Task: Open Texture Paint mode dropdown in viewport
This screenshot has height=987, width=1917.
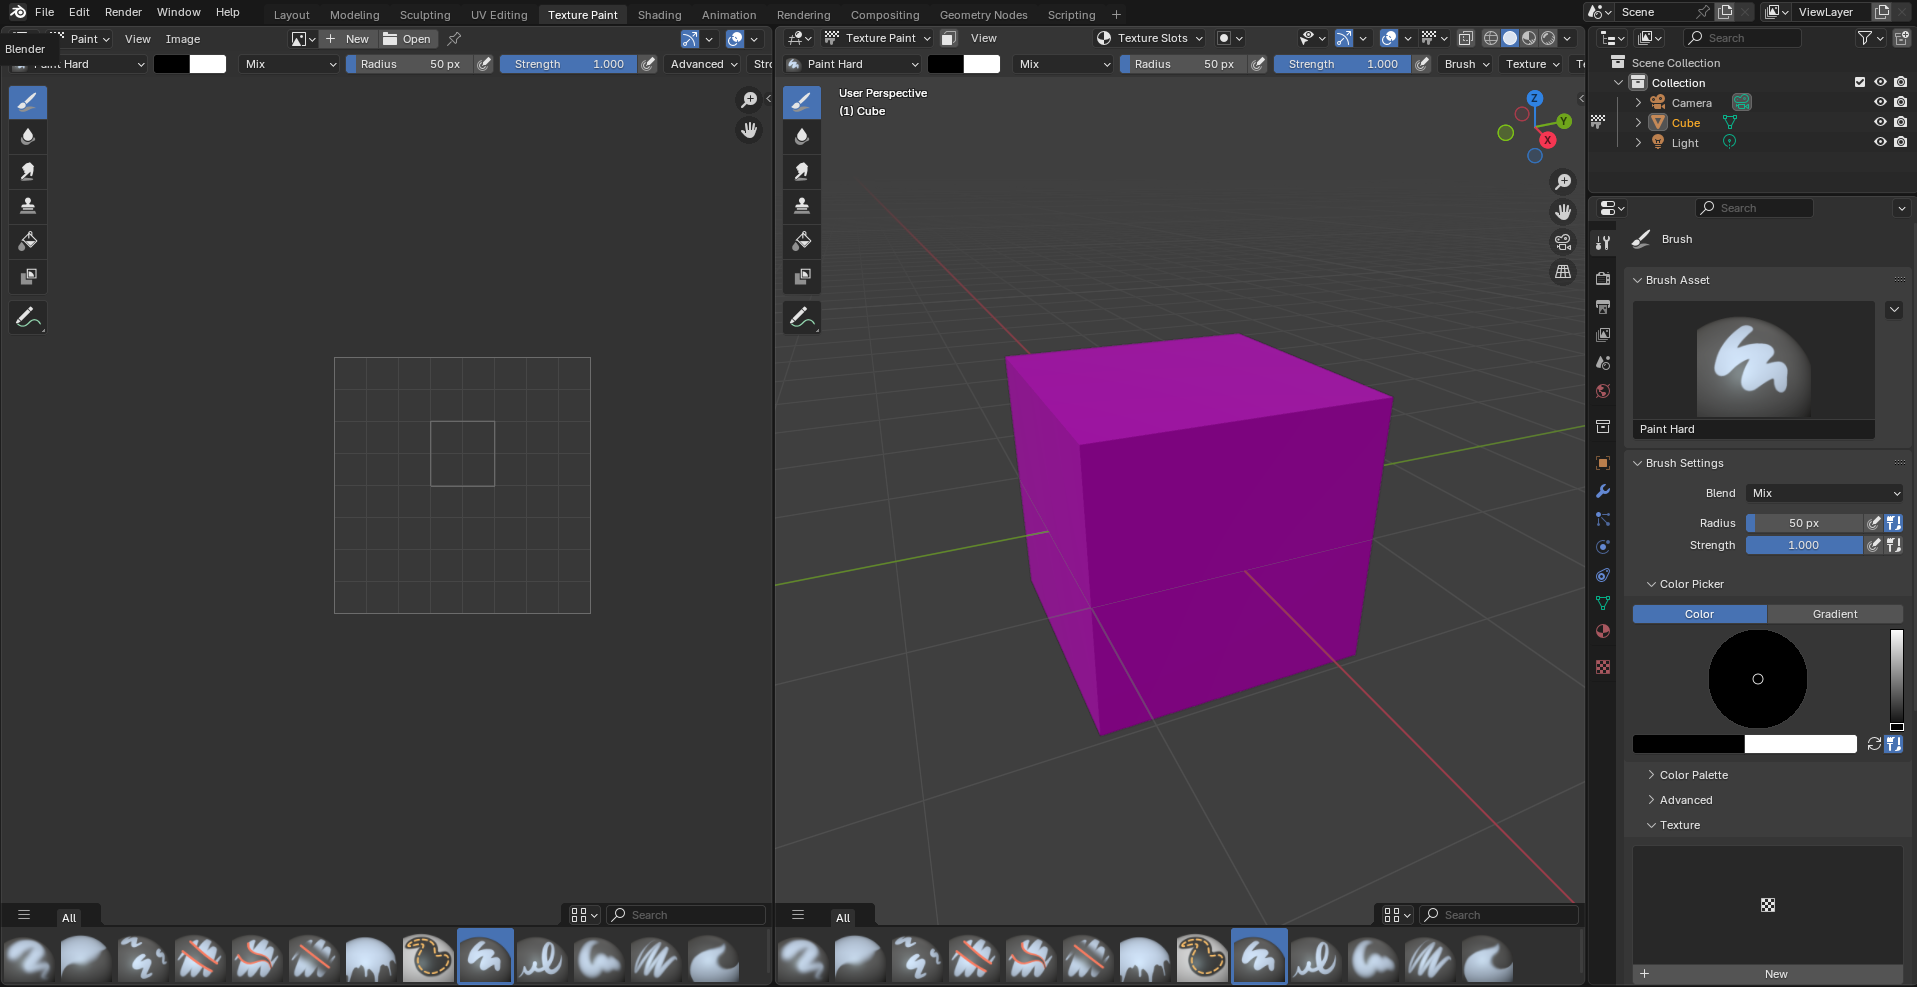Action: point(877,38)
